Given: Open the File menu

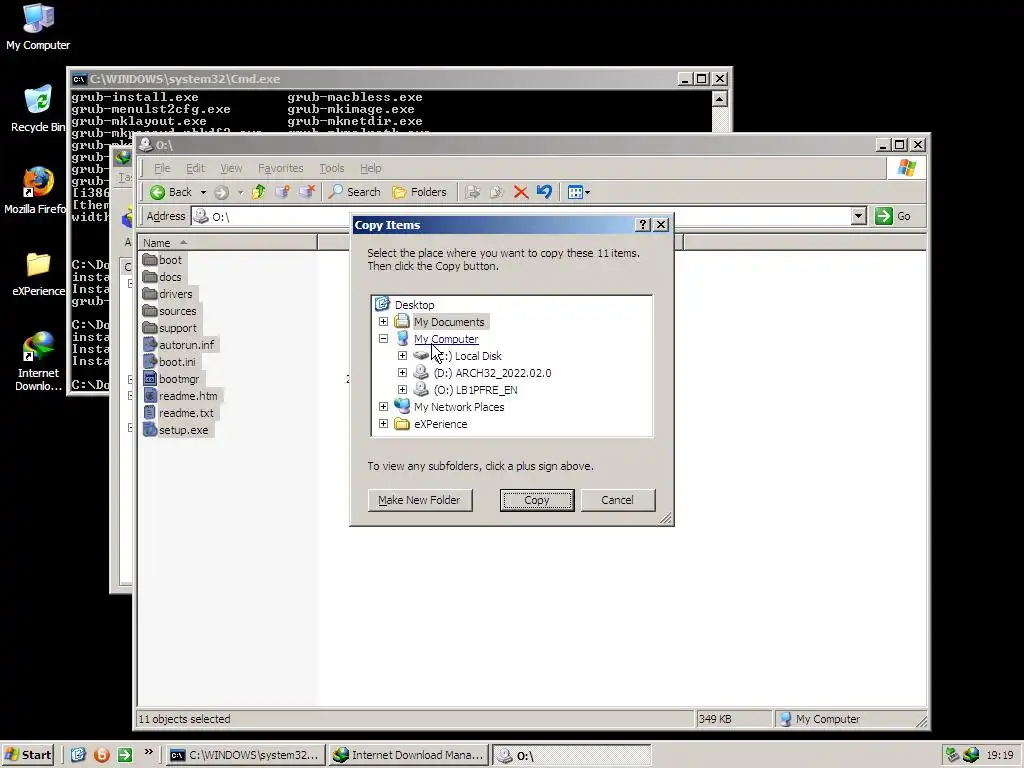Looking at the screenshot, I should click(162, 168).
